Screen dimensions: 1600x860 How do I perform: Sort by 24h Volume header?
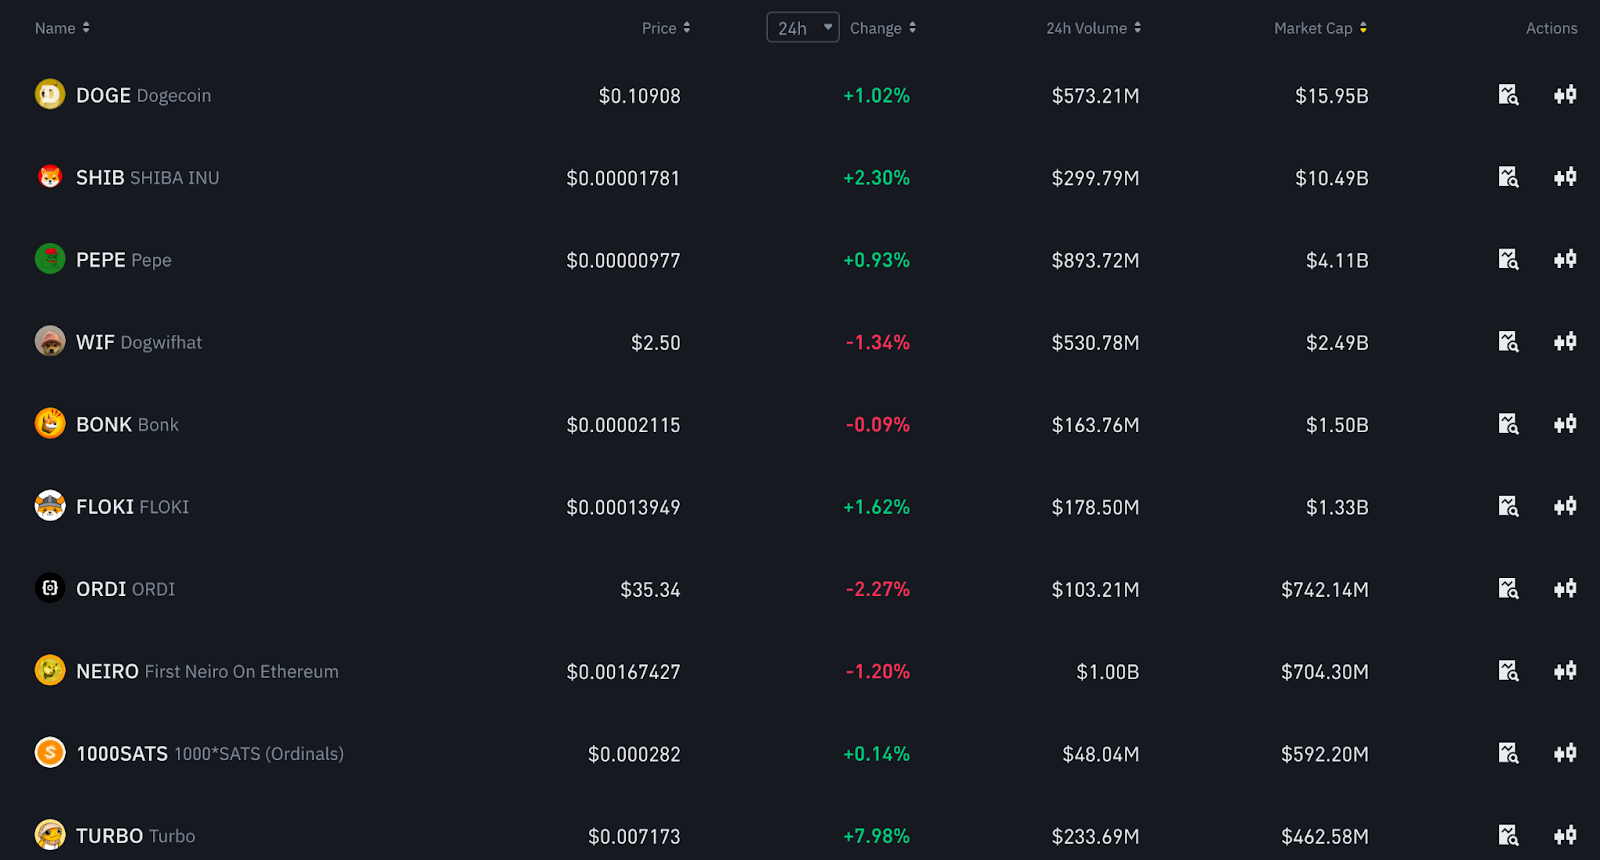coord(1094,28)
